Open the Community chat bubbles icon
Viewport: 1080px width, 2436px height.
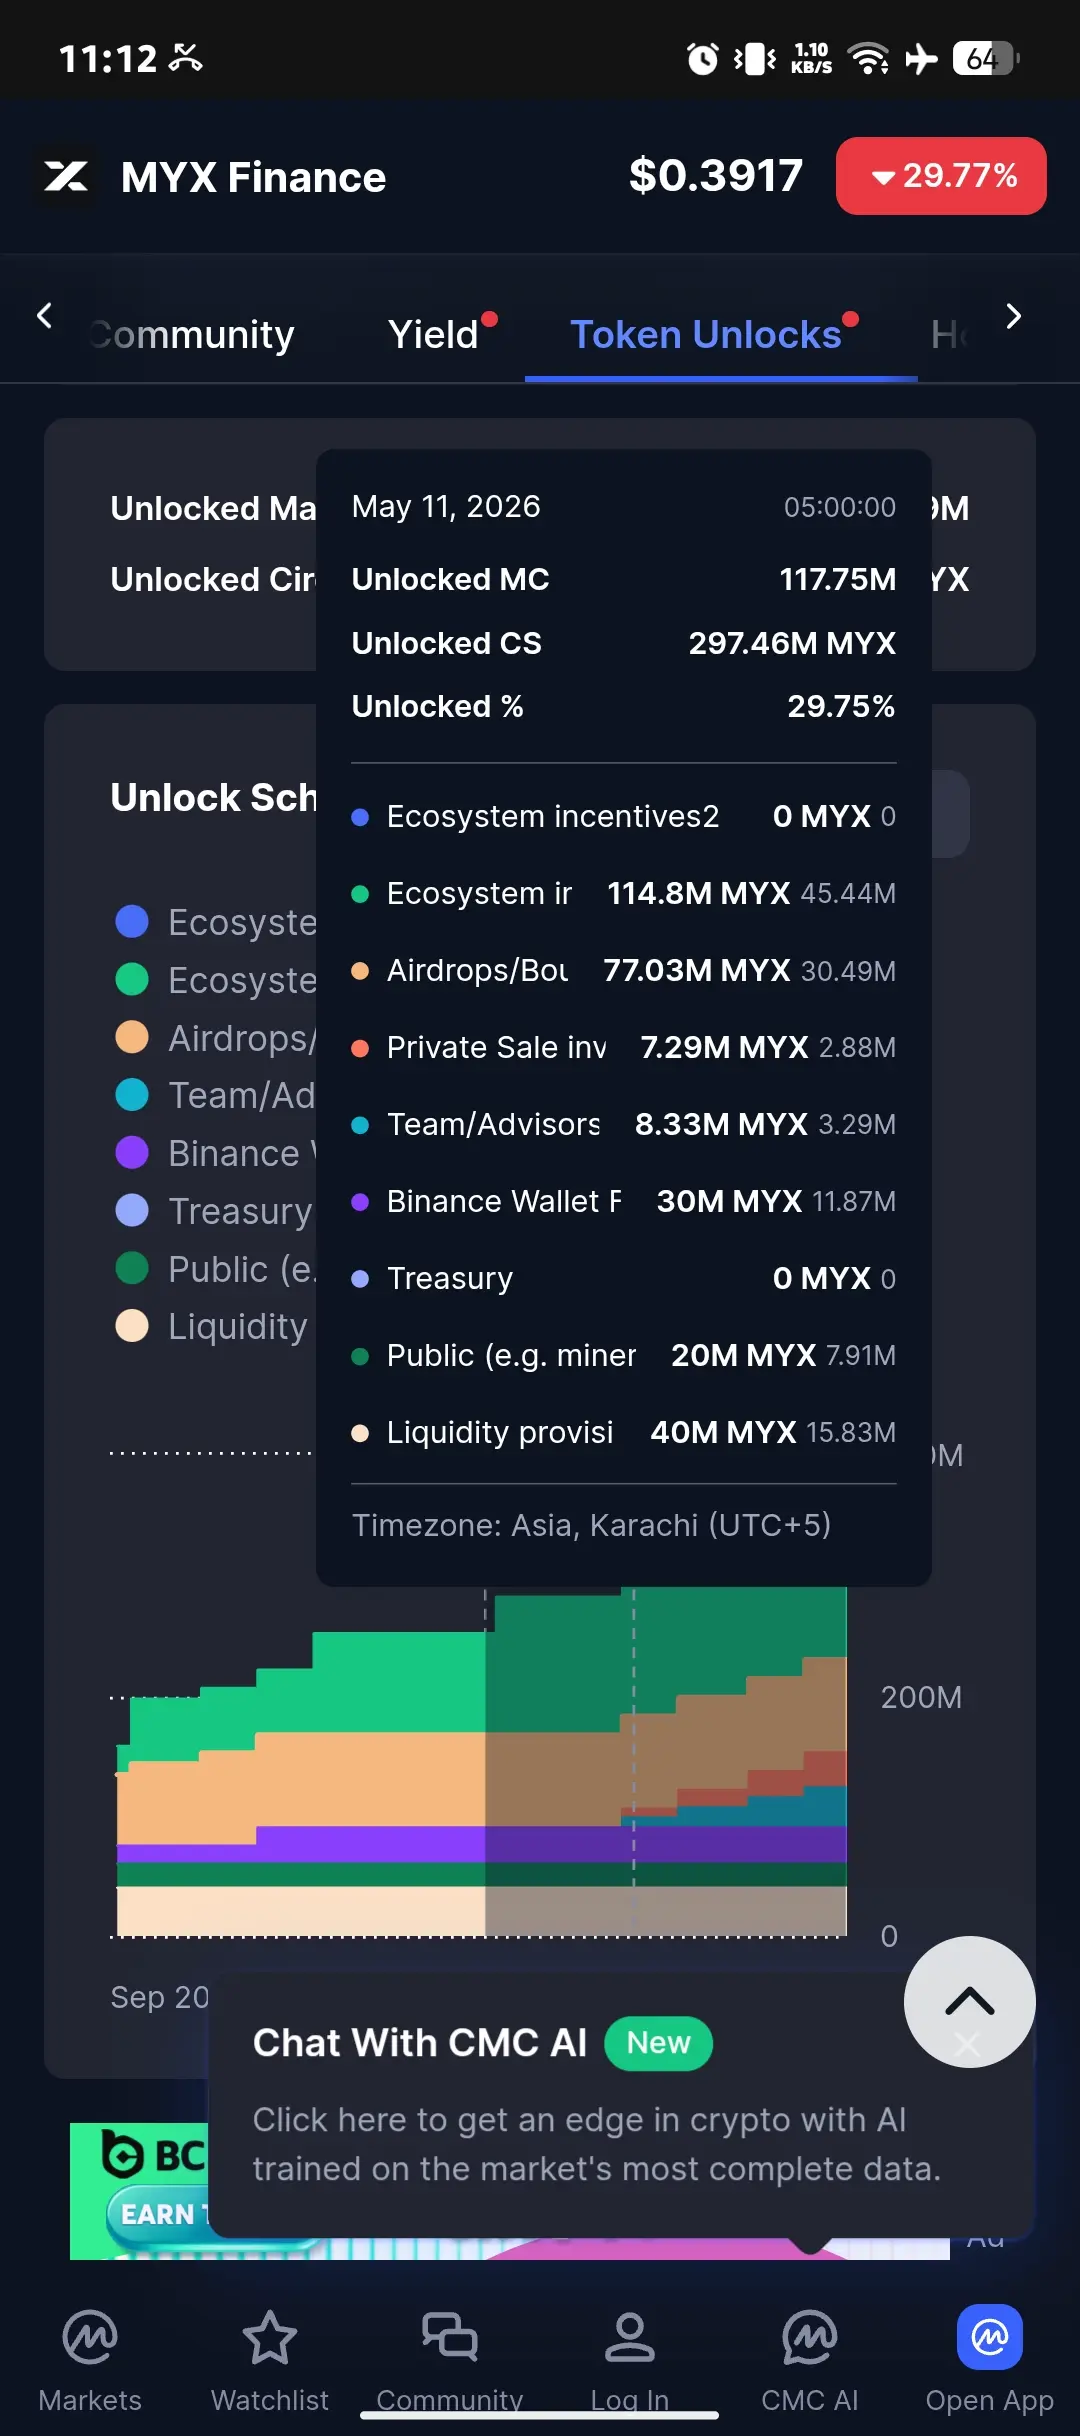coord(450,2337)
